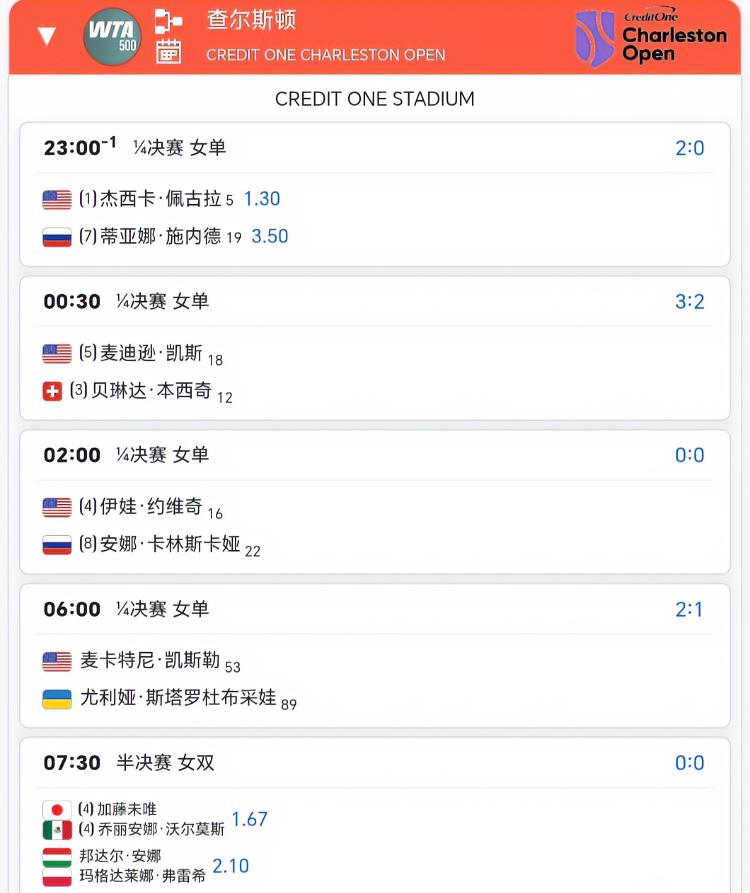Click the Credit One Stadium court header
Image resolution: width=750 pixels, height=893 pixels.
click(374, 99)
